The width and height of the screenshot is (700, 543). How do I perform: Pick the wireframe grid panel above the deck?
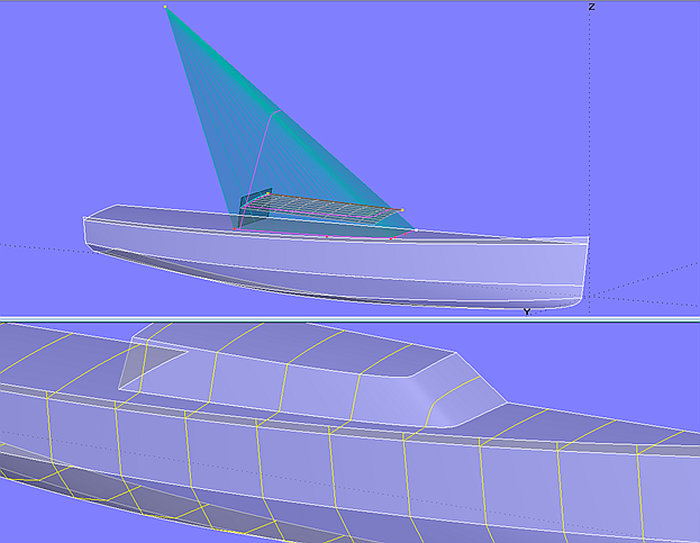click(320, 207)
